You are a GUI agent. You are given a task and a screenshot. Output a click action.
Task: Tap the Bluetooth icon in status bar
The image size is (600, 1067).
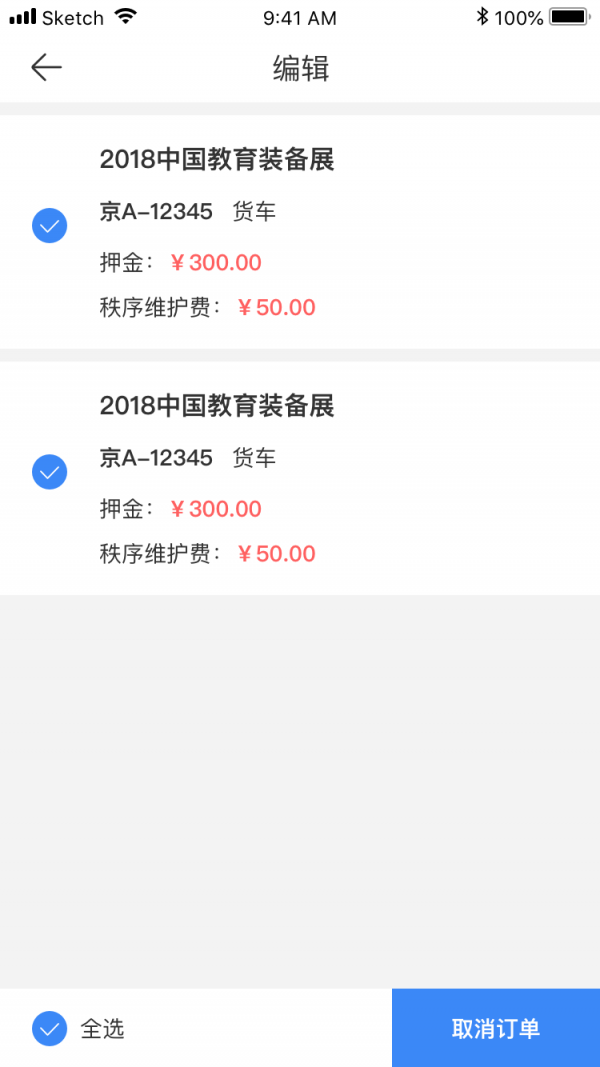tap(482, 17)
